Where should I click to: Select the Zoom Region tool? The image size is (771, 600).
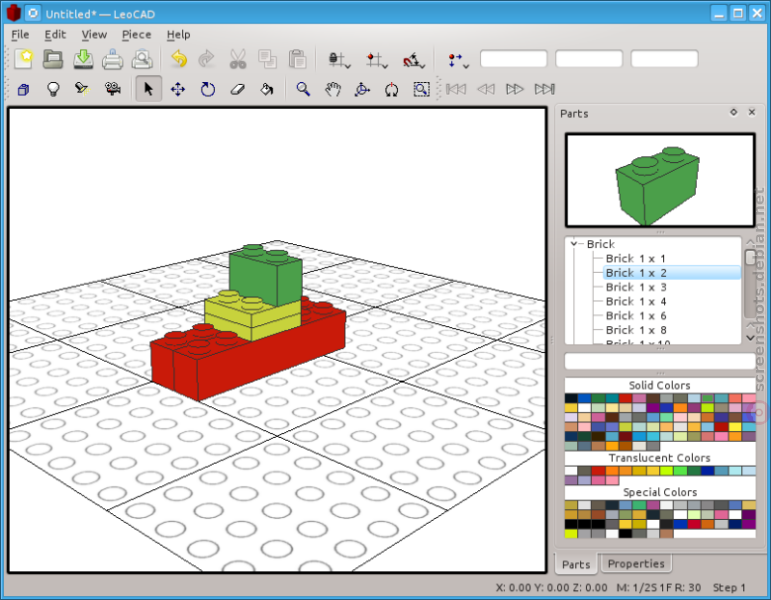point(421,89)
